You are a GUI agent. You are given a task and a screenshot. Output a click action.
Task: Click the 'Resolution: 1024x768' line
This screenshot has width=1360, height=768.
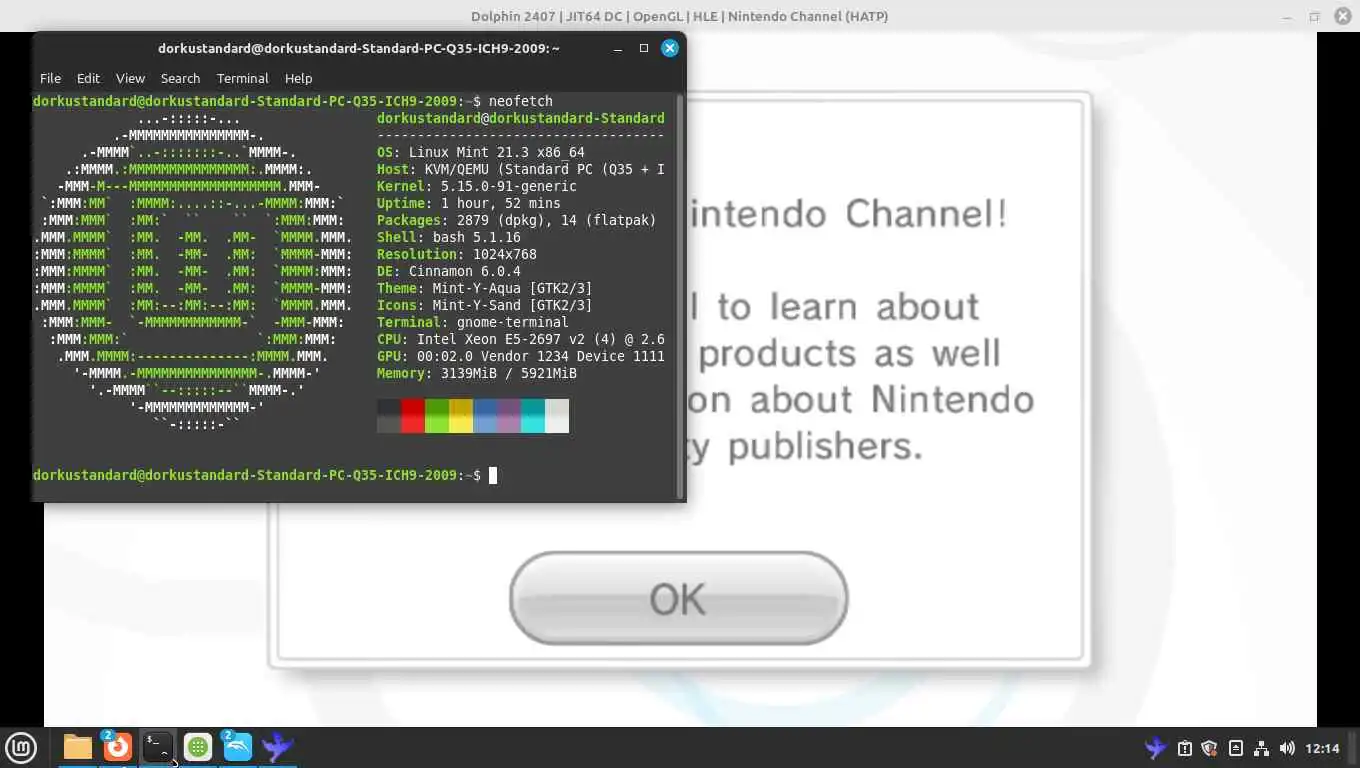coord(457,254)
